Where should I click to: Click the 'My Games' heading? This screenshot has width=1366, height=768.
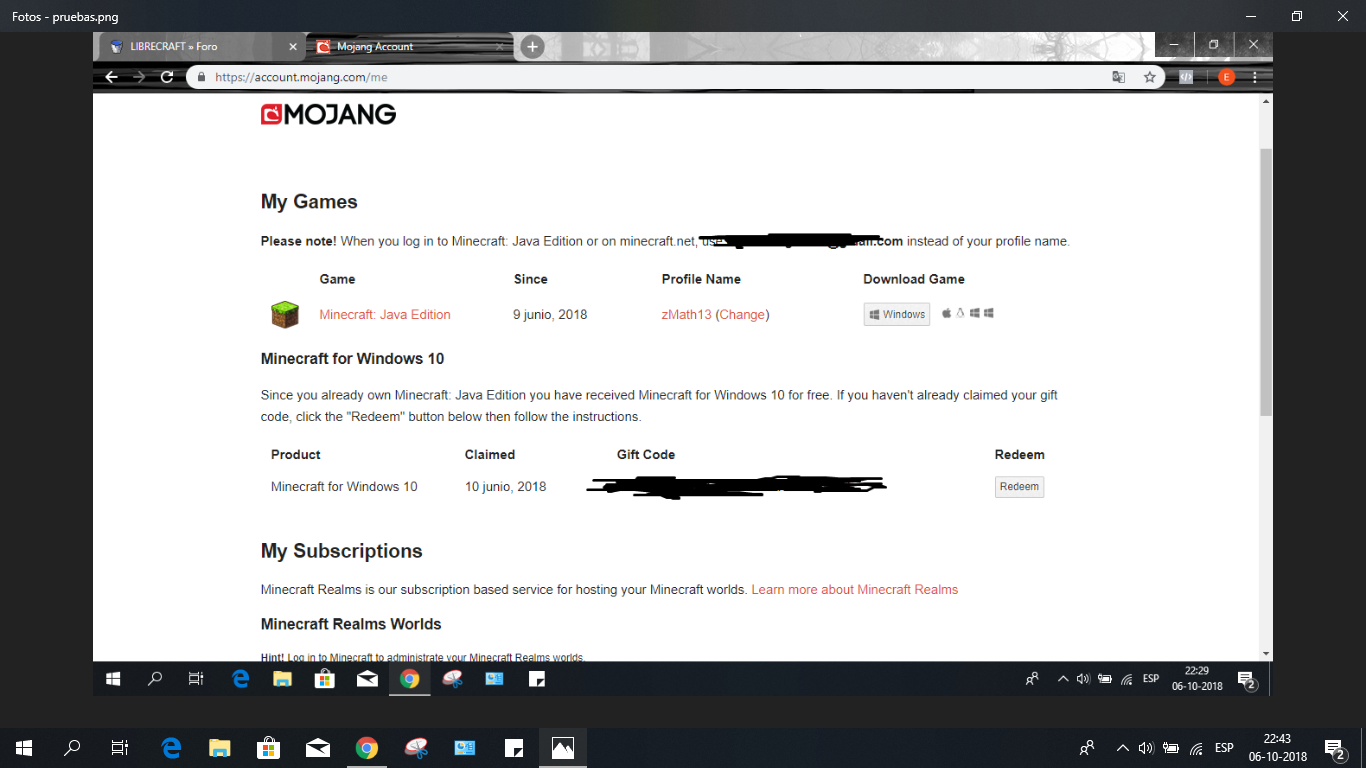click(309, 202)
